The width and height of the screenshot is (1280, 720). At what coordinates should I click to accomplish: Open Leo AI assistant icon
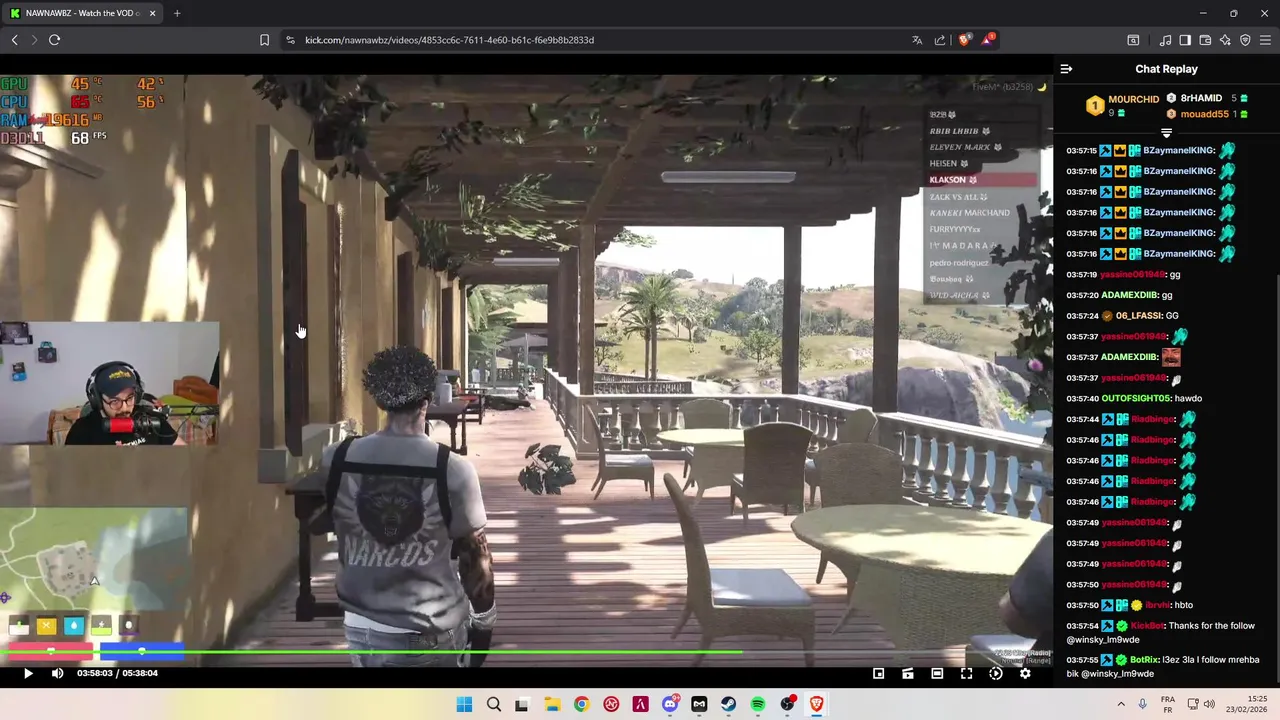point(1225,40)
